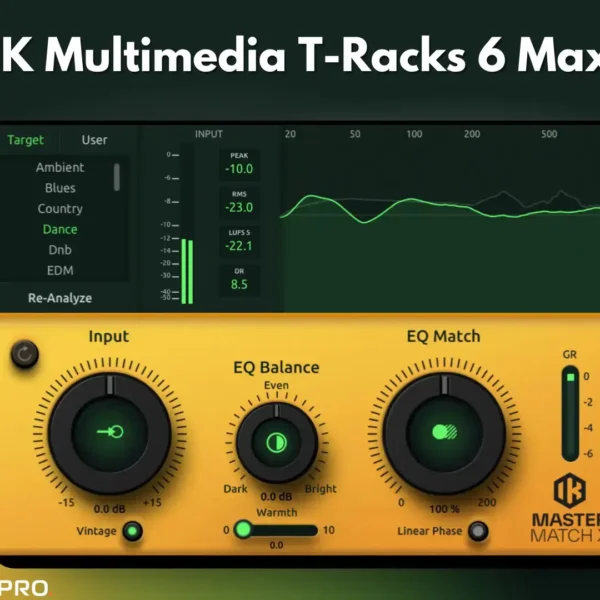Screen dimensions: 600x600
Task: Click the Bright label under EQ Balance
Action: [321, 489]
